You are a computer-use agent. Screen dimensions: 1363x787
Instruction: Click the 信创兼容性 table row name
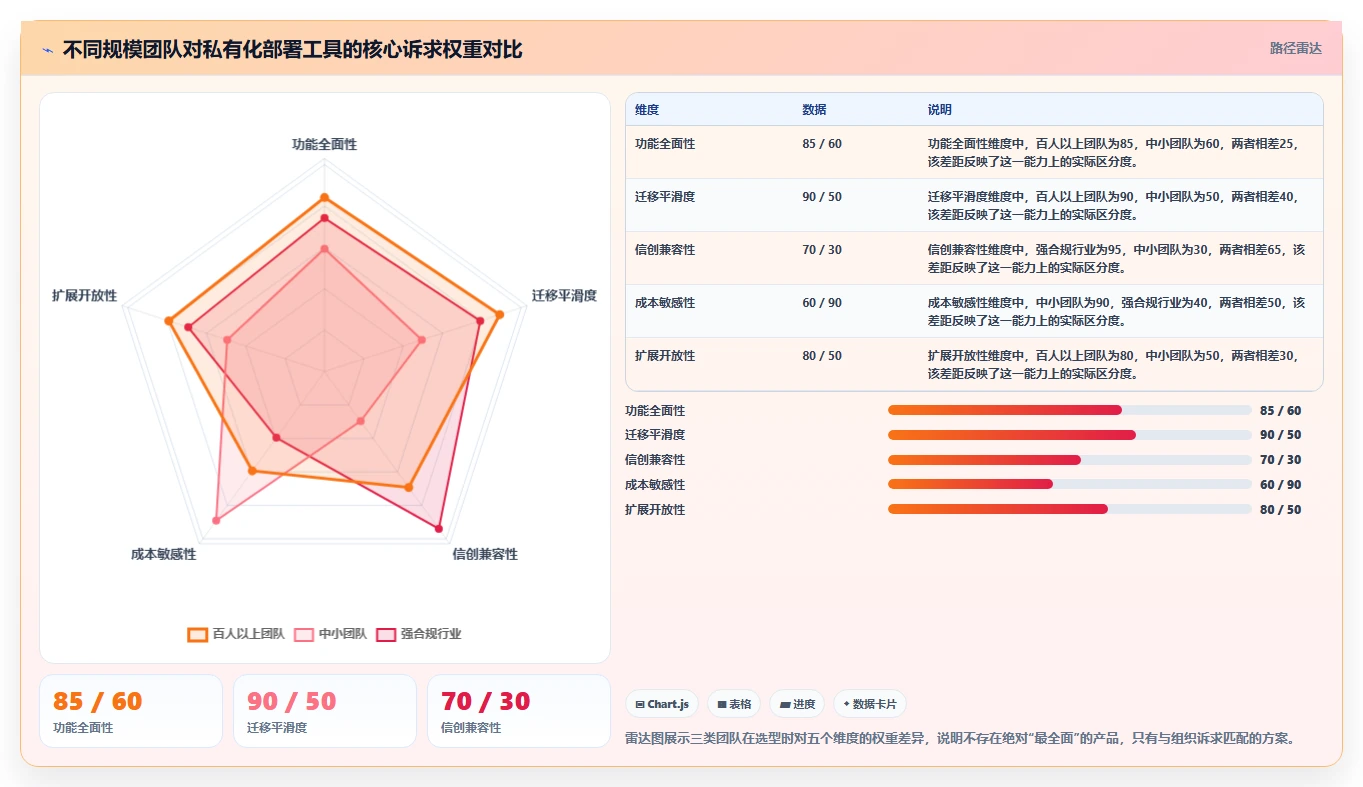(x=665, y=250)
